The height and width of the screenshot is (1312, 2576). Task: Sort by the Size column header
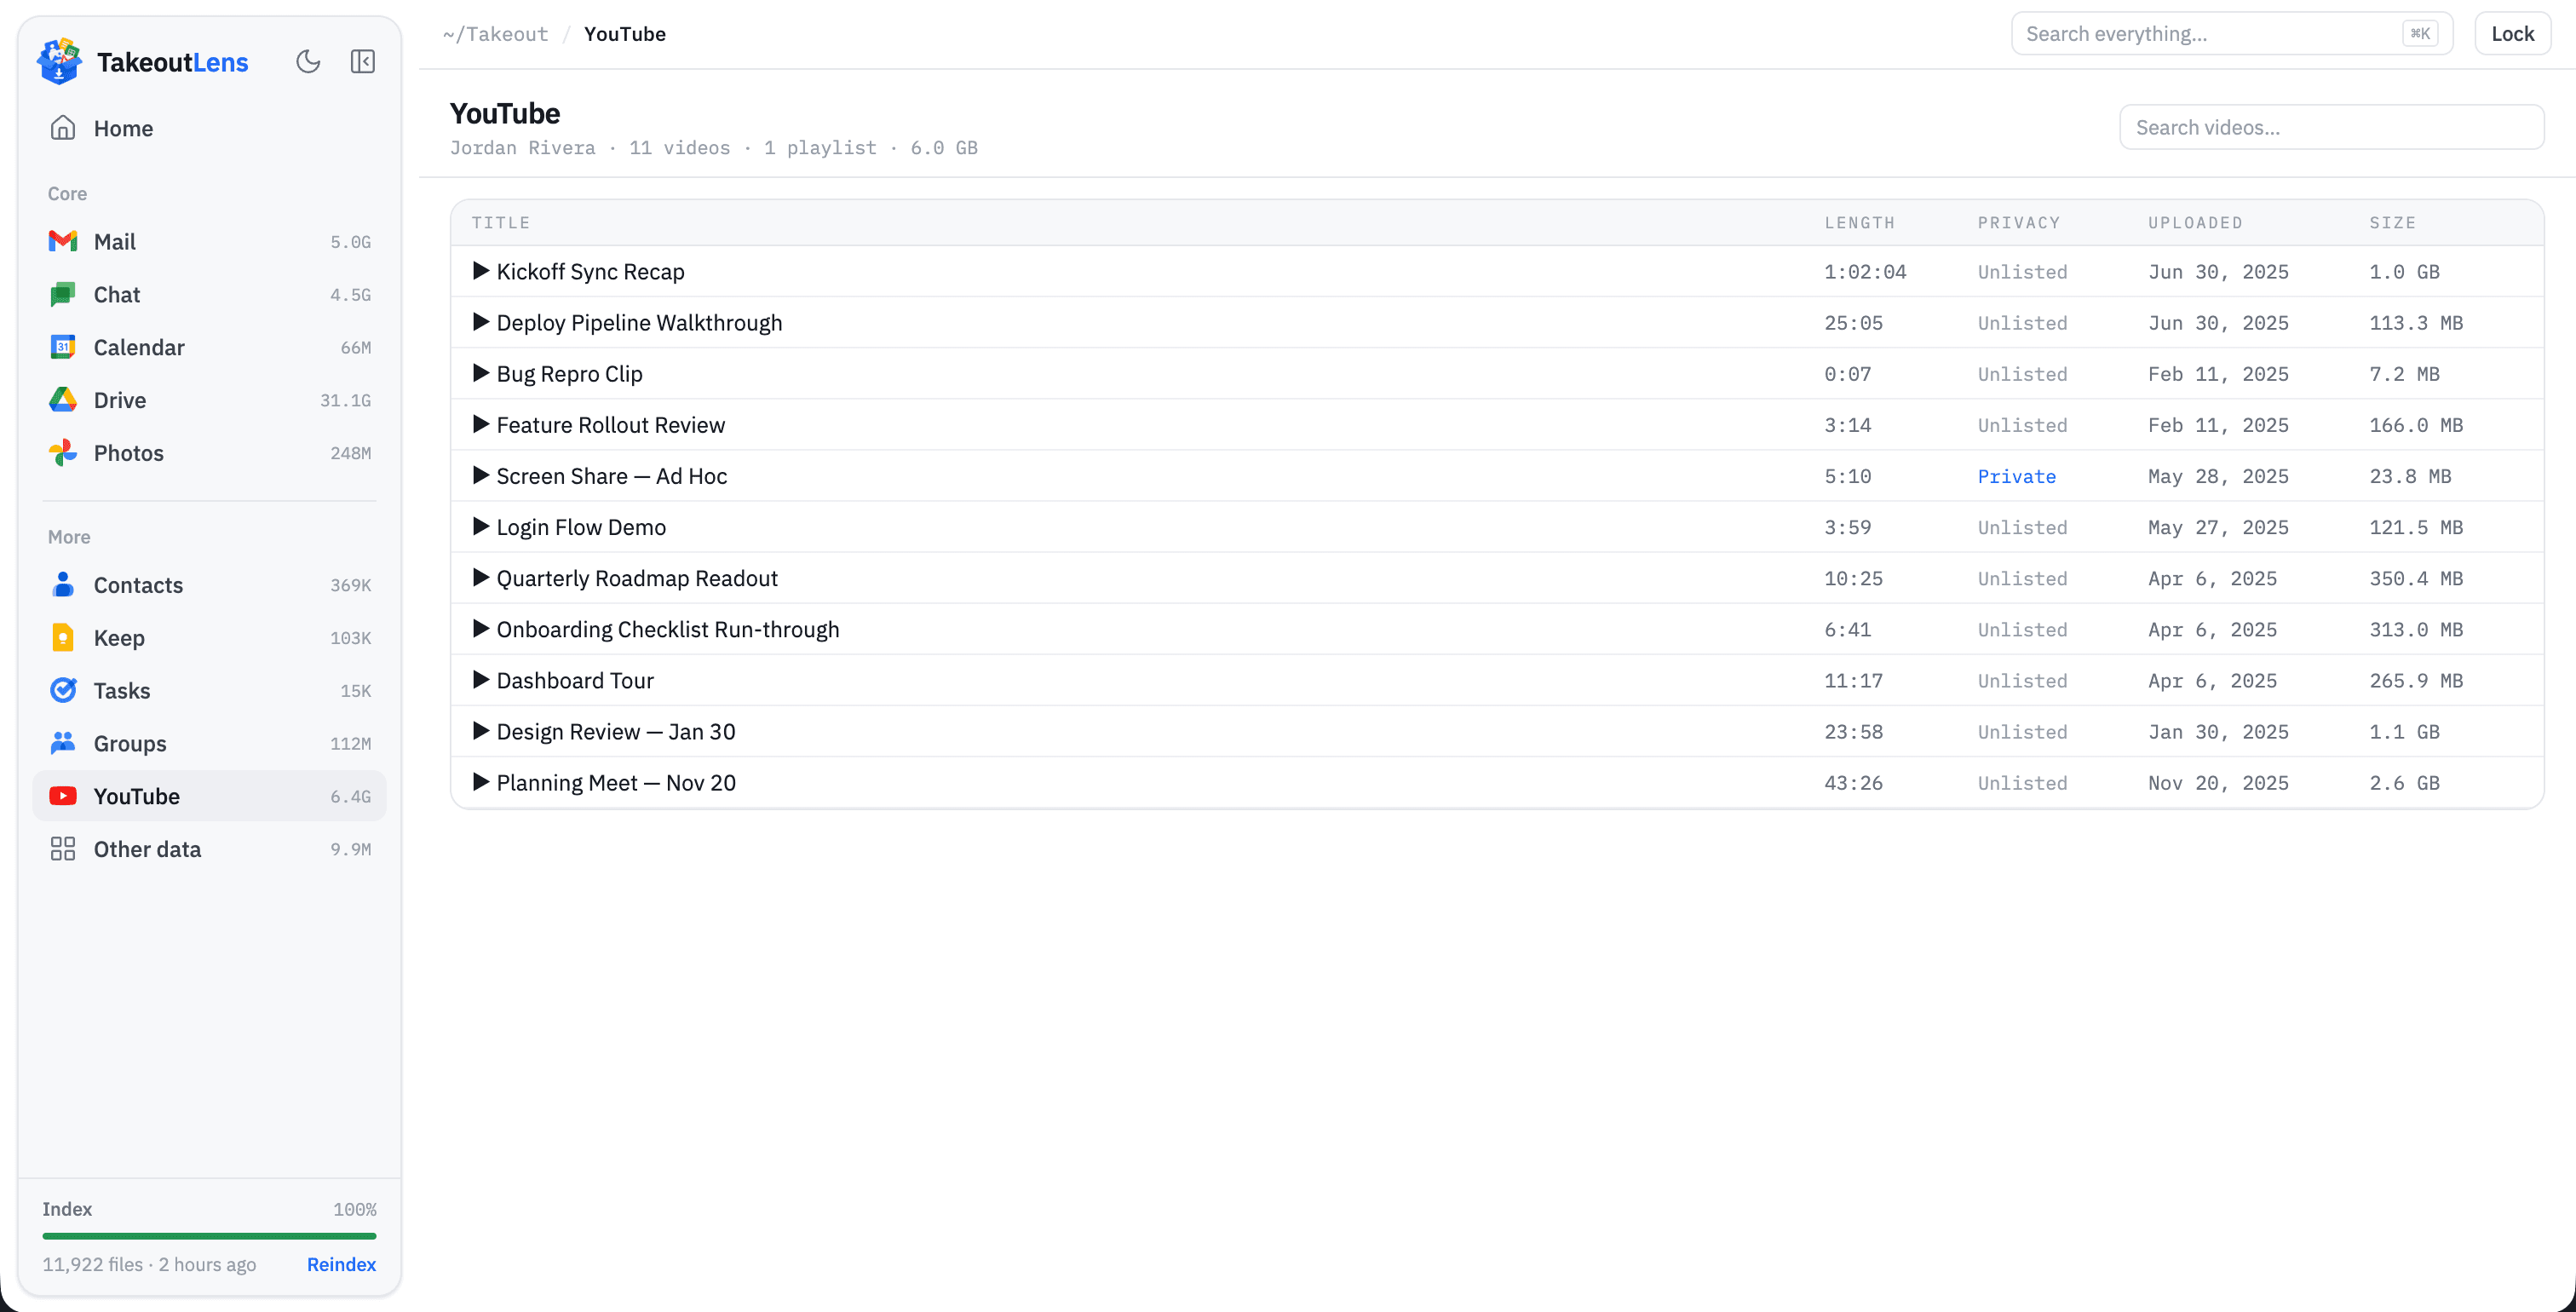pyautogui.click(x=2393, y=223)
